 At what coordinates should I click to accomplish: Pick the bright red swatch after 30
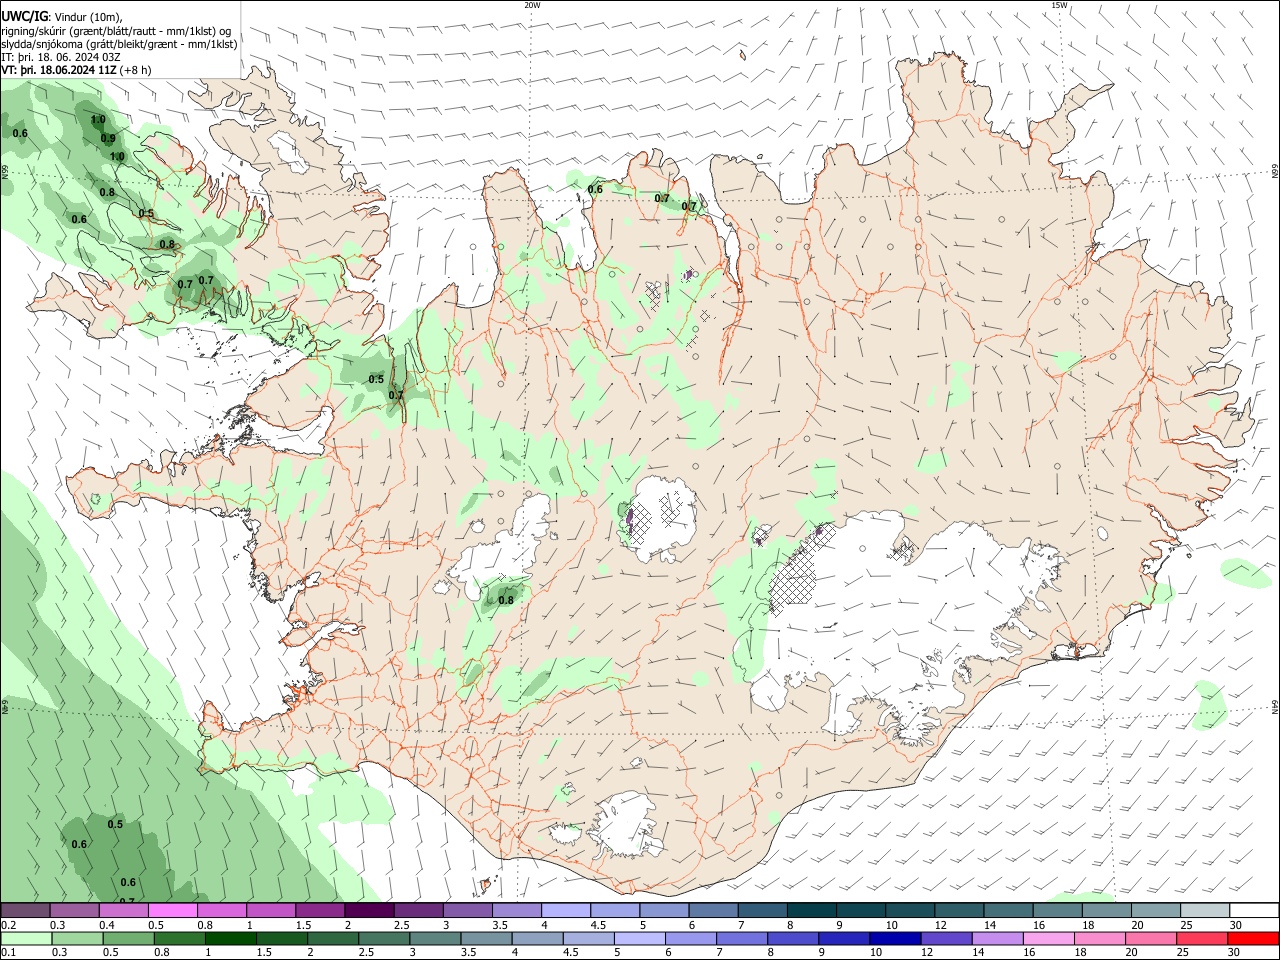tap(1252, 938)
